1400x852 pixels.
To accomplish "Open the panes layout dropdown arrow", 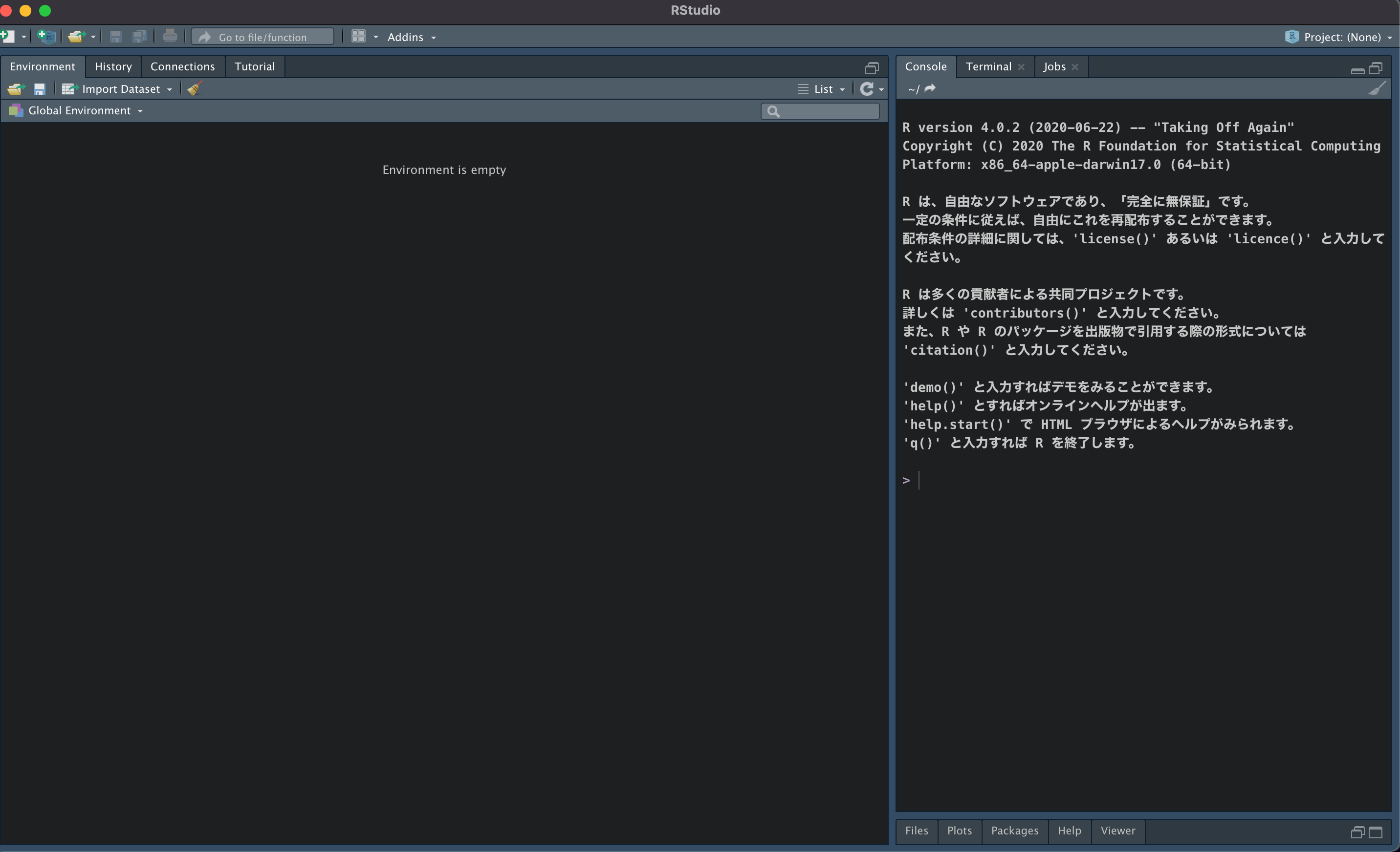I will 376,37.
